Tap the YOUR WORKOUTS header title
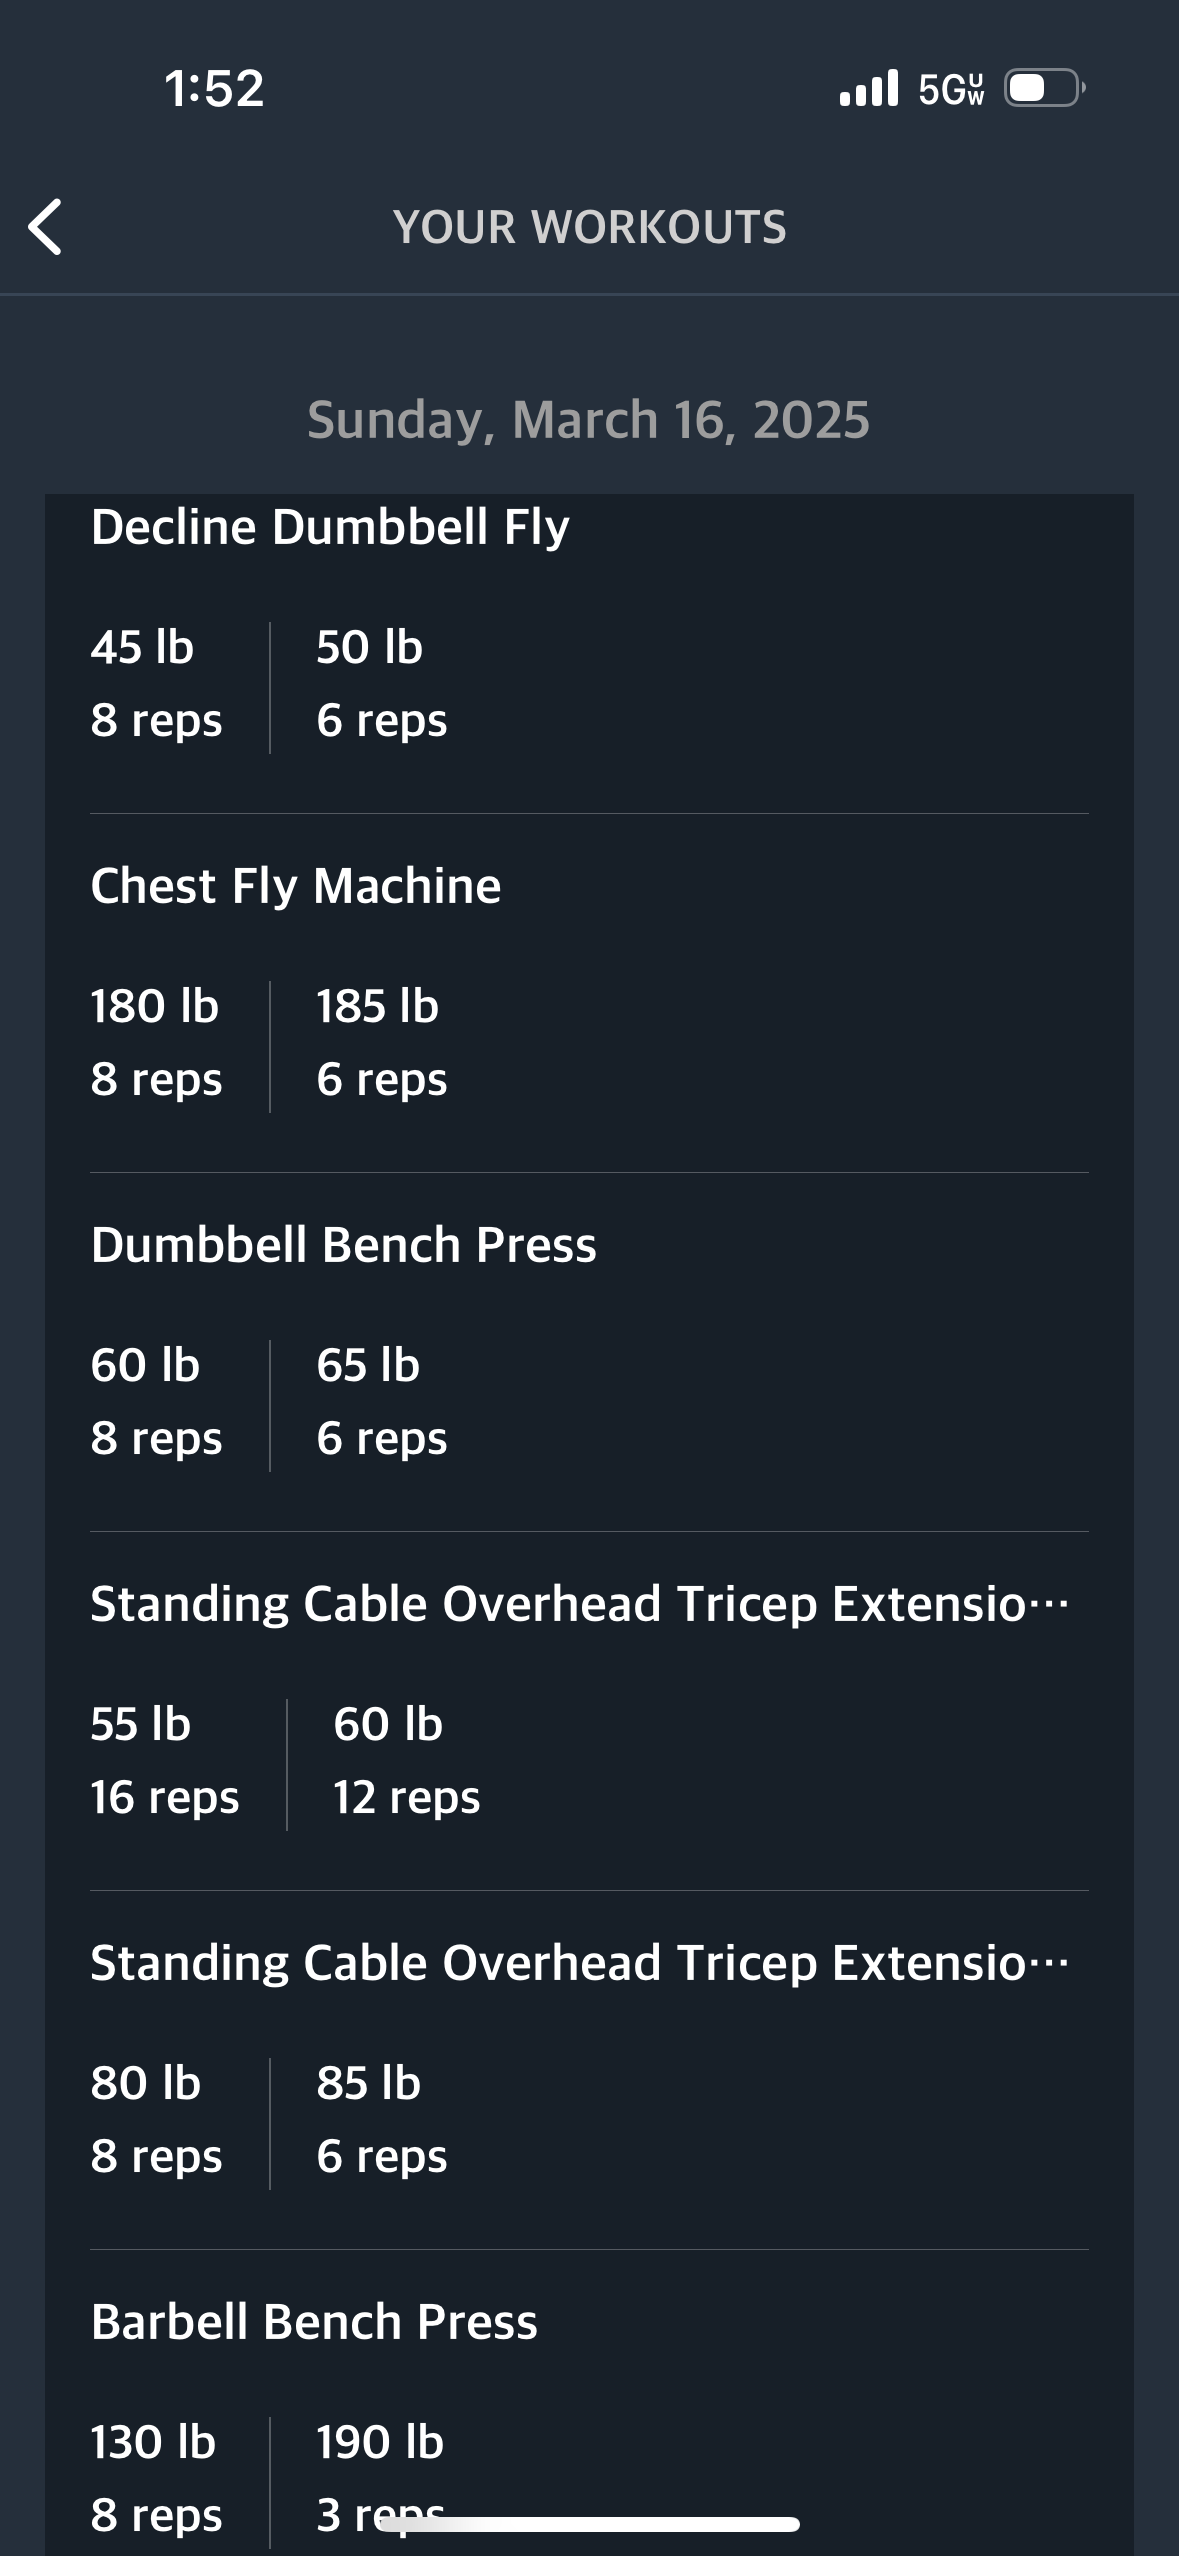The image size is (1179, 2556). pyautogui.click(x=589, y=227)
